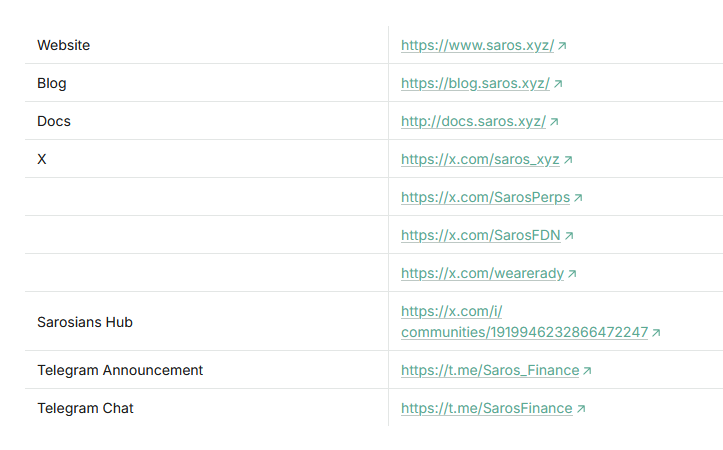Open the https://blog.saros.xyz/ blog link
The image size is (723, 450).
tap(475, 84)
